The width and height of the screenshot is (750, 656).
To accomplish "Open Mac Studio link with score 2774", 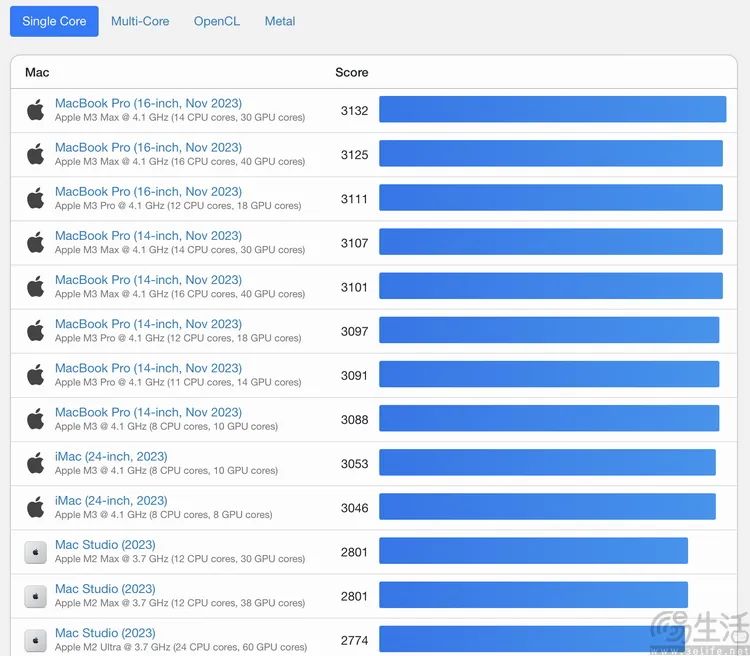I will click(x=105, y=633).
